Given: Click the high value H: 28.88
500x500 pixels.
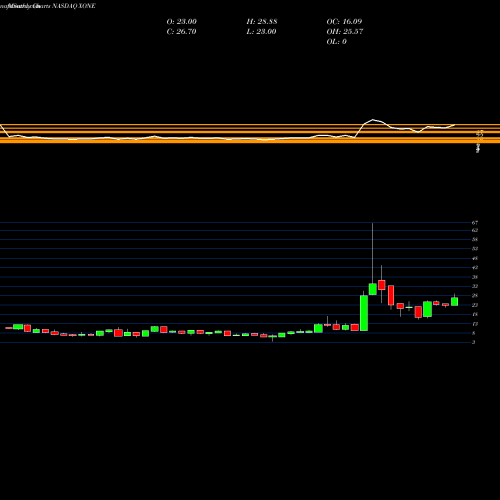Looking at the screenshot, I should pyautogui.click(x=262, y=22).
